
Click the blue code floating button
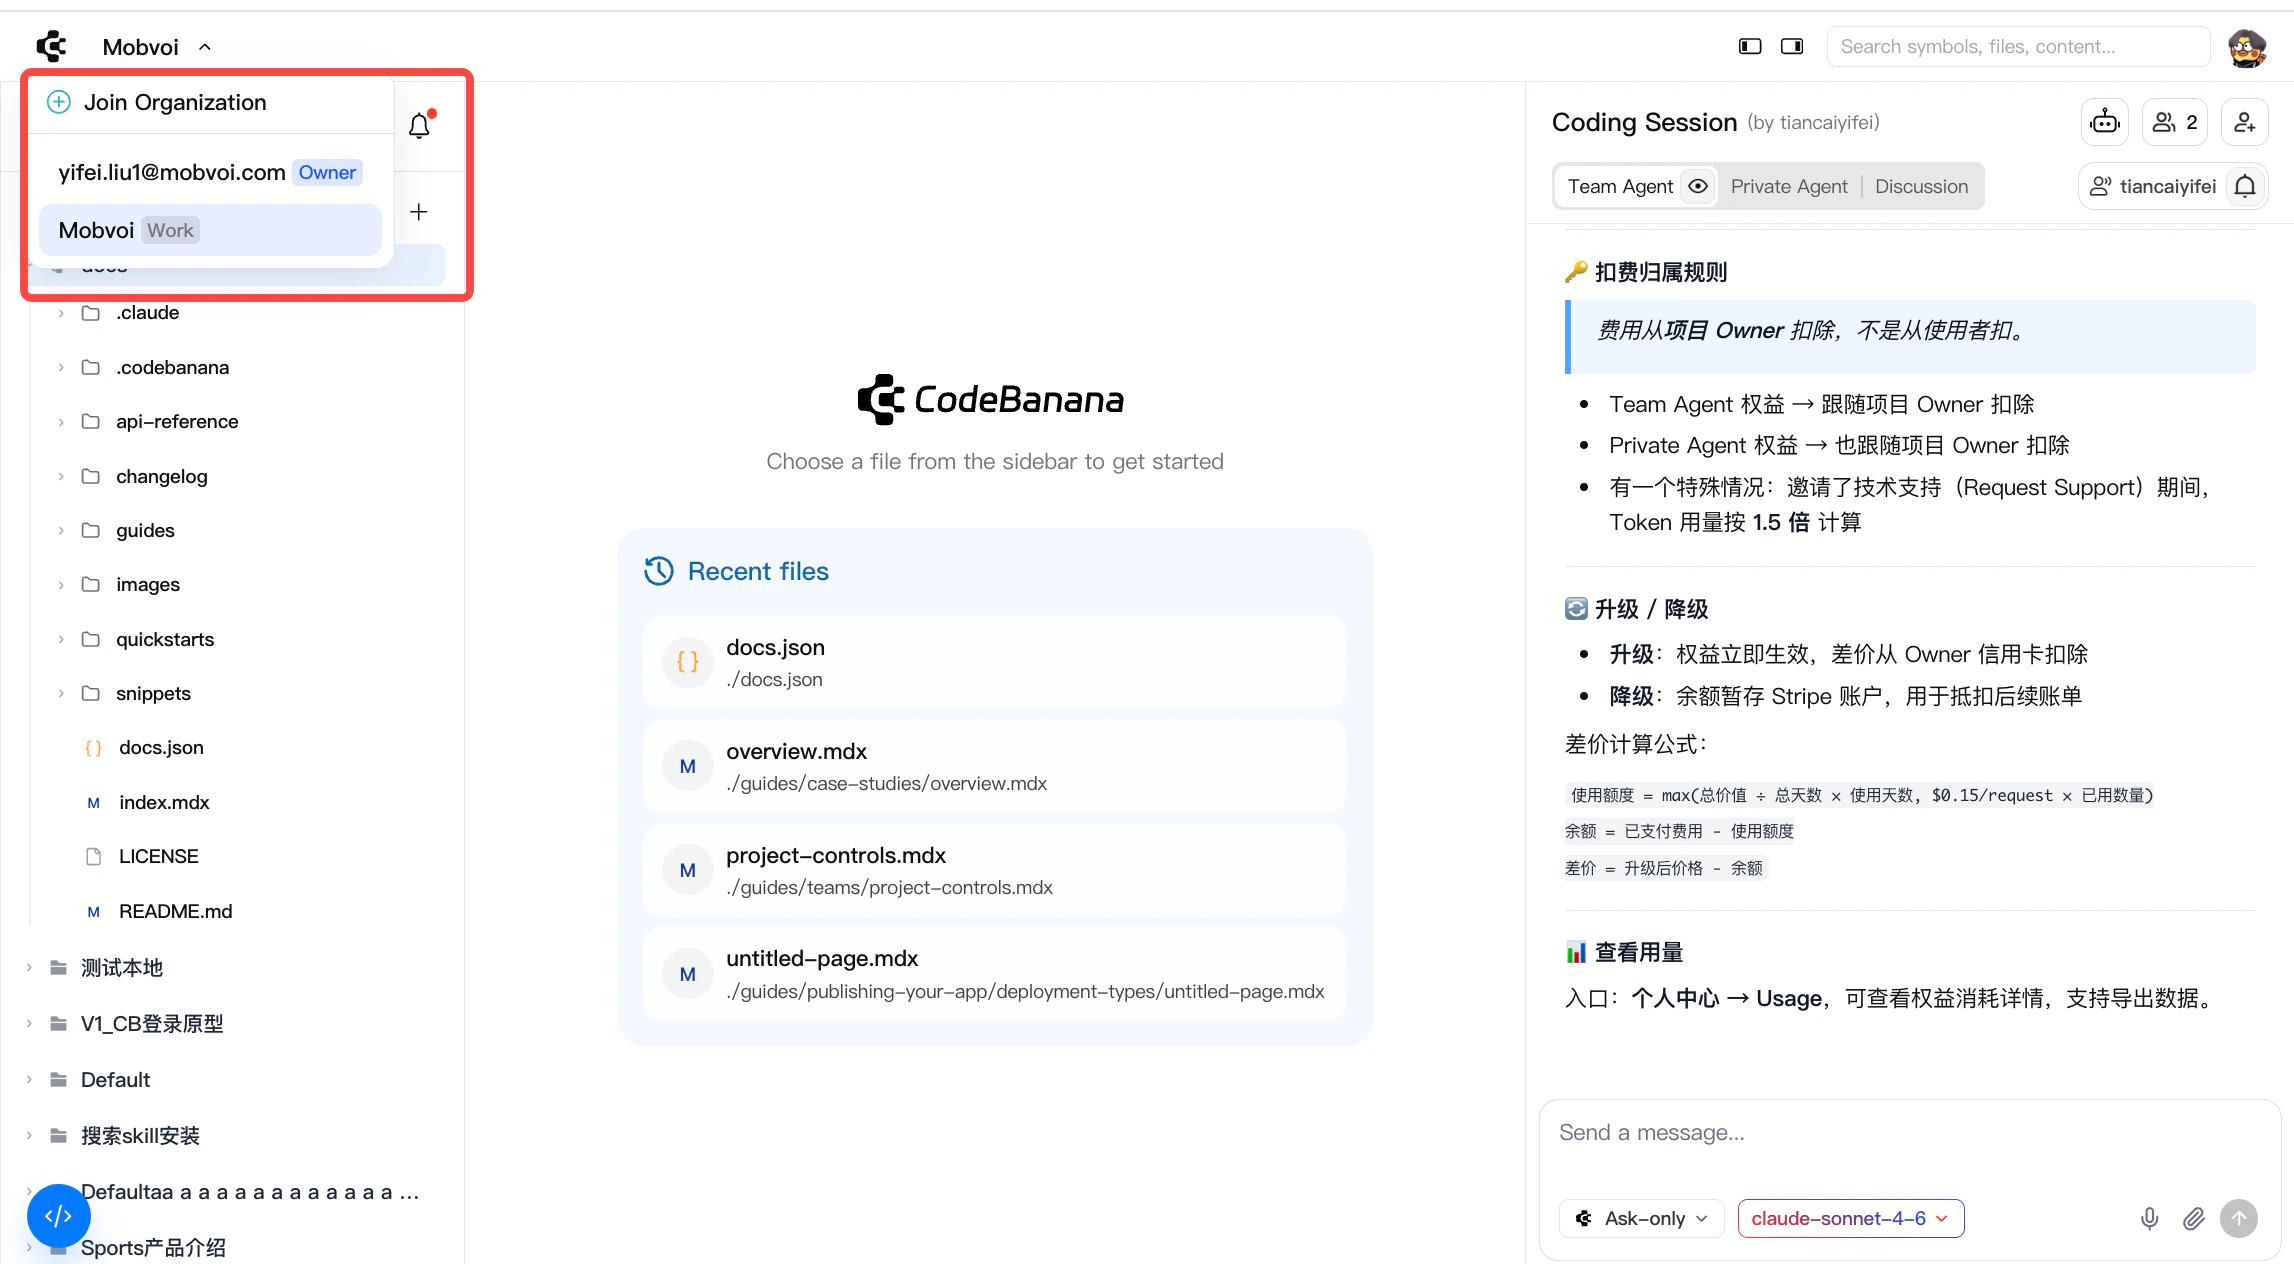58,1215
